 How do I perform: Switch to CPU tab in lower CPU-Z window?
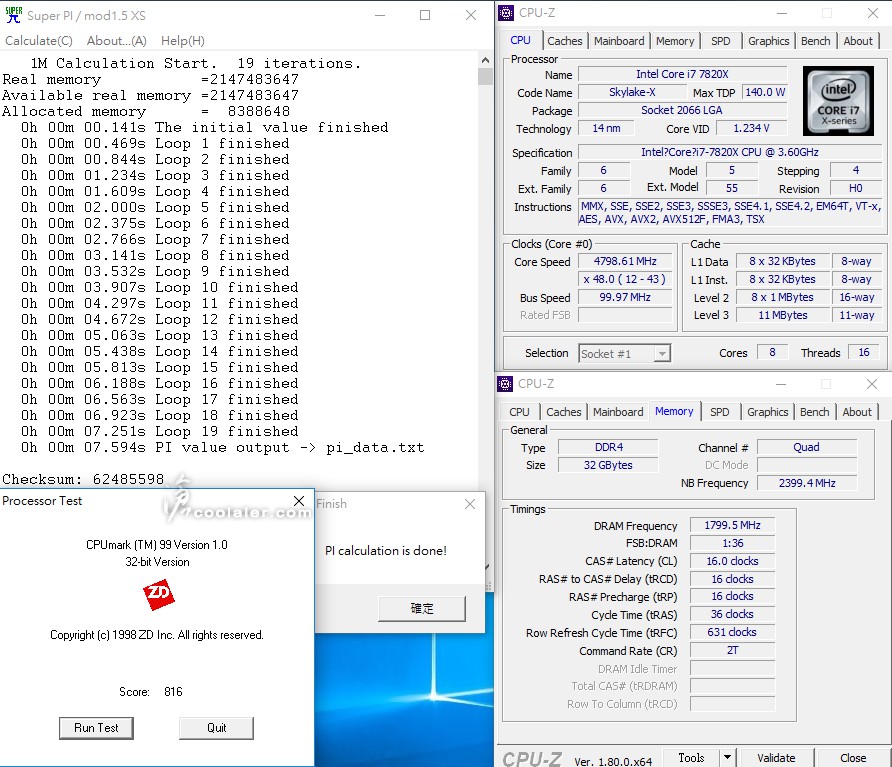point(519,412)
